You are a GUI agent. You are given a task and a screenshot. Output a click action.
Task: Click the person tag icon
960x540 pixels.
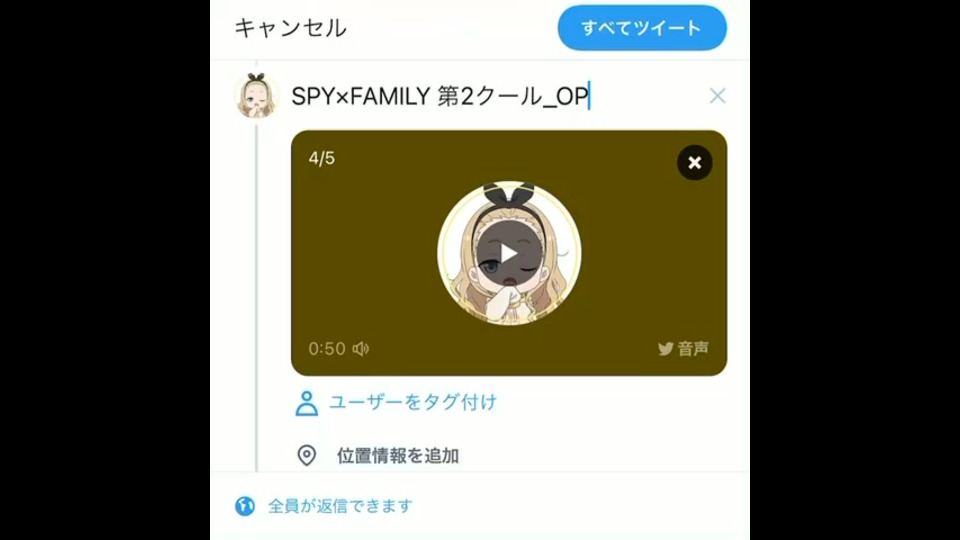coord(307,403)
